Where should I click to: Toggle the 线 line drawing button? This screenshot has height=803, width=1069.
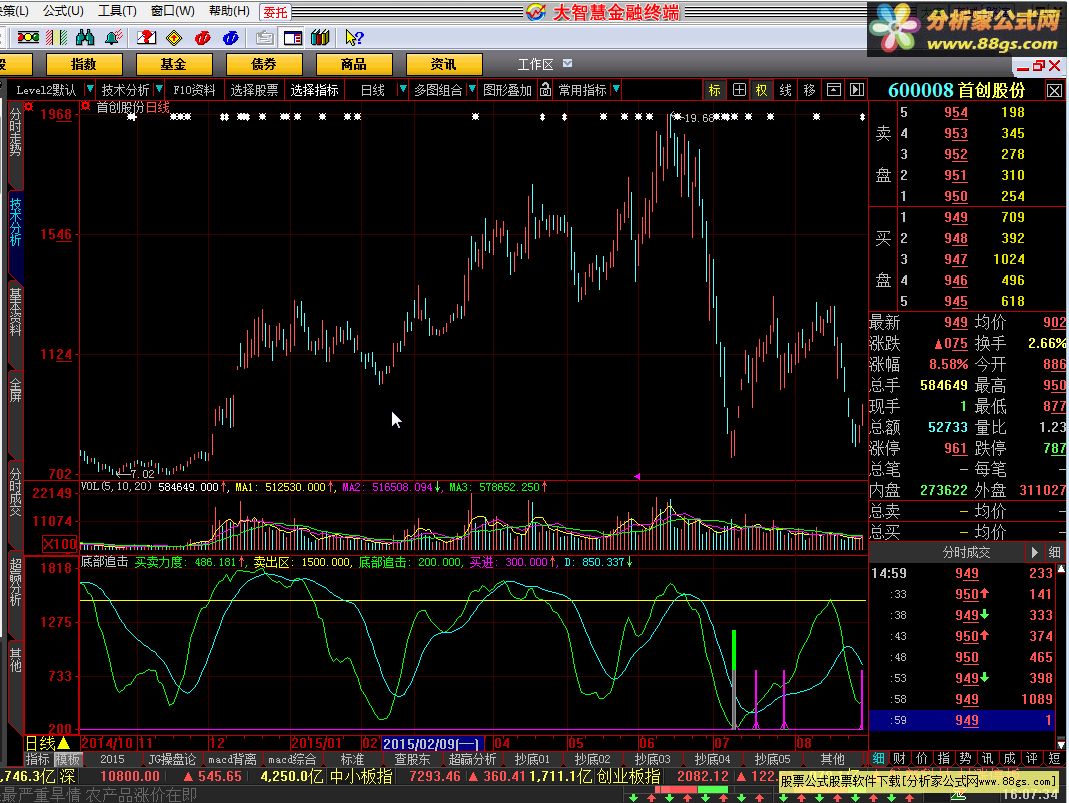click(785, 89)
